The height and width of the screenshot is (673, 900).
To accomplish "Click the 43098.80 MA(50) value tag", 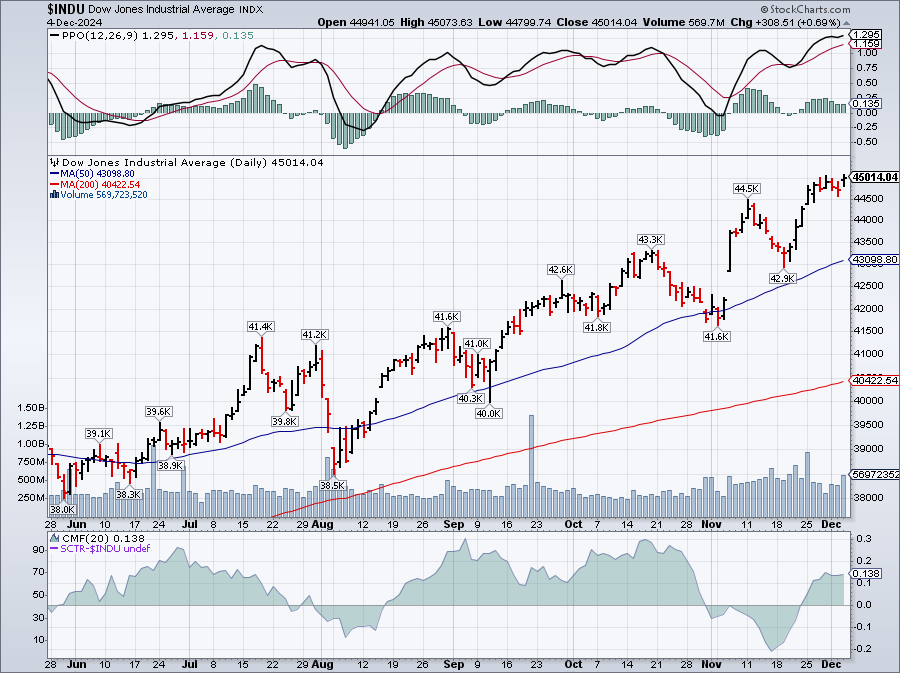I will pyautogui.click(x=872, y=260).
